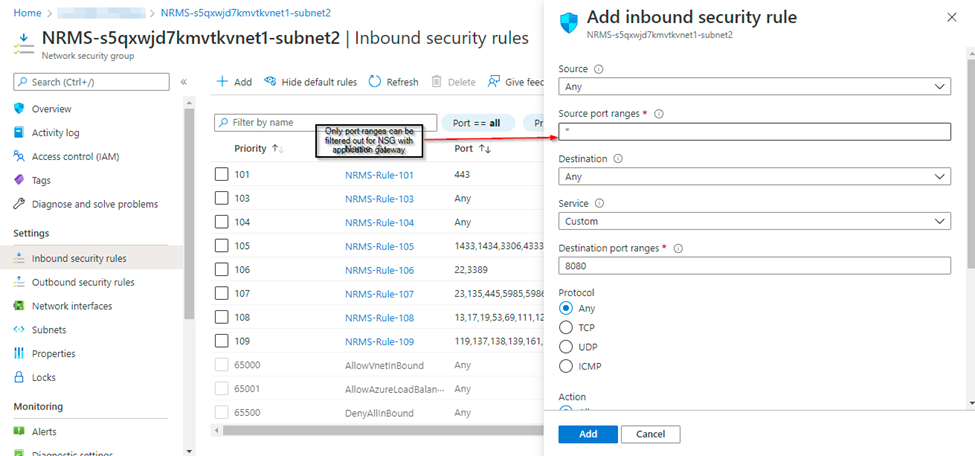The width and height of the screenshot is (975, 456).
Task: Open the Locks sidebar item
Action: [x=43, y=378]
